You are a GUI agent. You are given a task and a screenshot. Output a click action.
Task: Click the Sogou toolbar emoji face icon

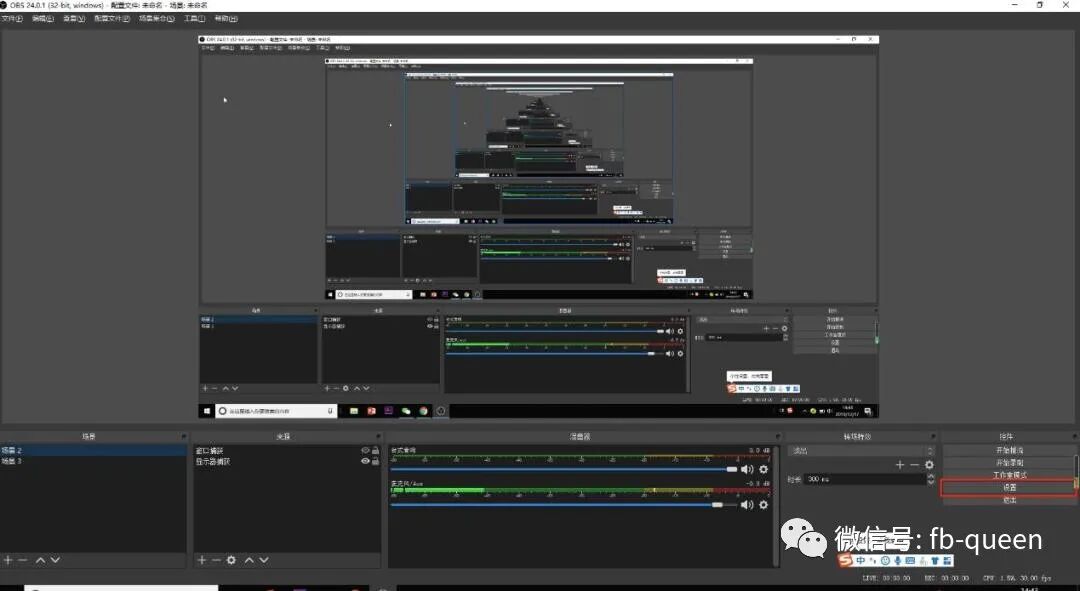coord(885,561)
